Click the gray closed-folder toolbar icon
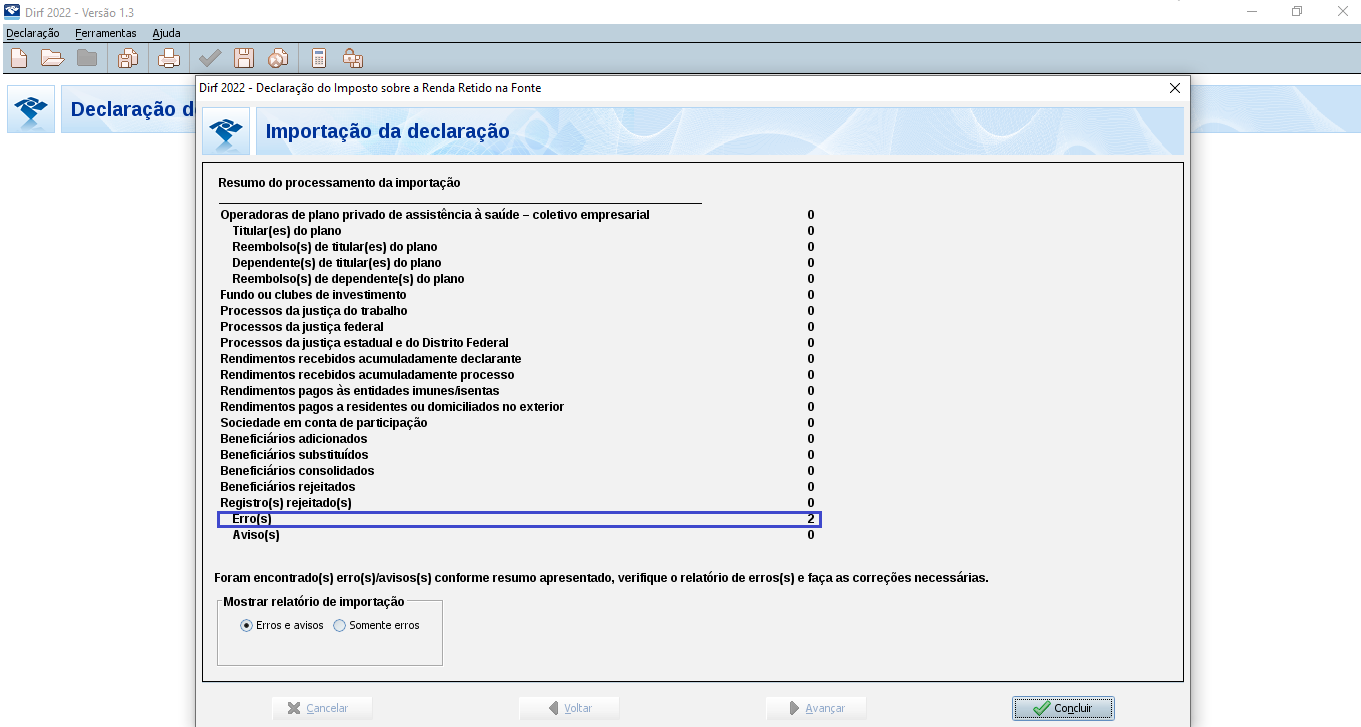The image size is (1361, 727). coord(87,58)
